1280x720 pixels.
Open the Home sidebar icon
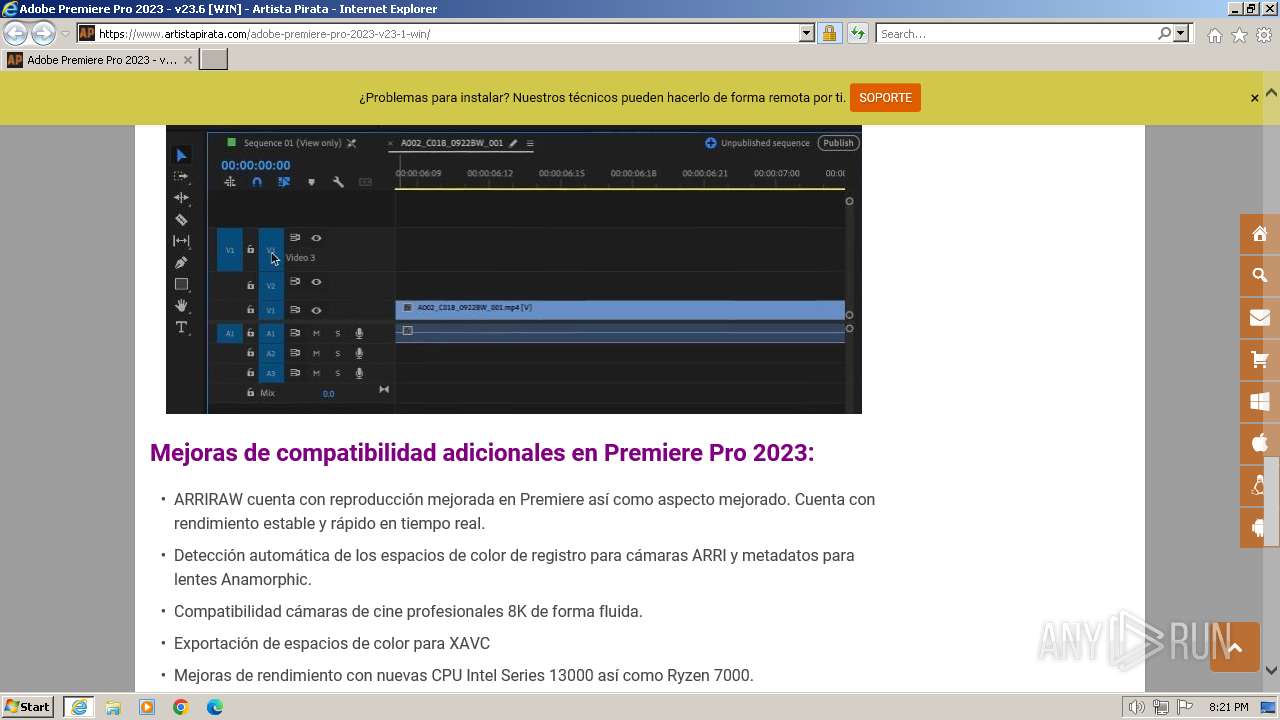click(1260, 234)
